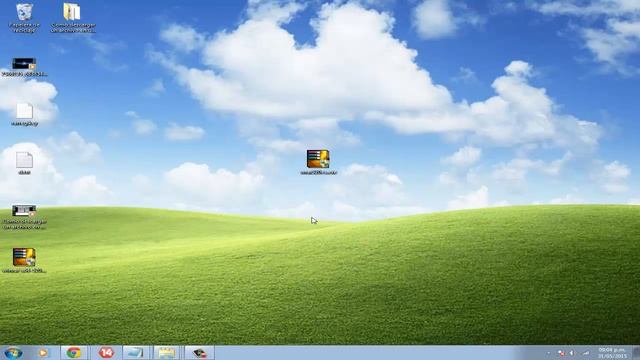Open the Action Center flag icon

pos(561,353)
